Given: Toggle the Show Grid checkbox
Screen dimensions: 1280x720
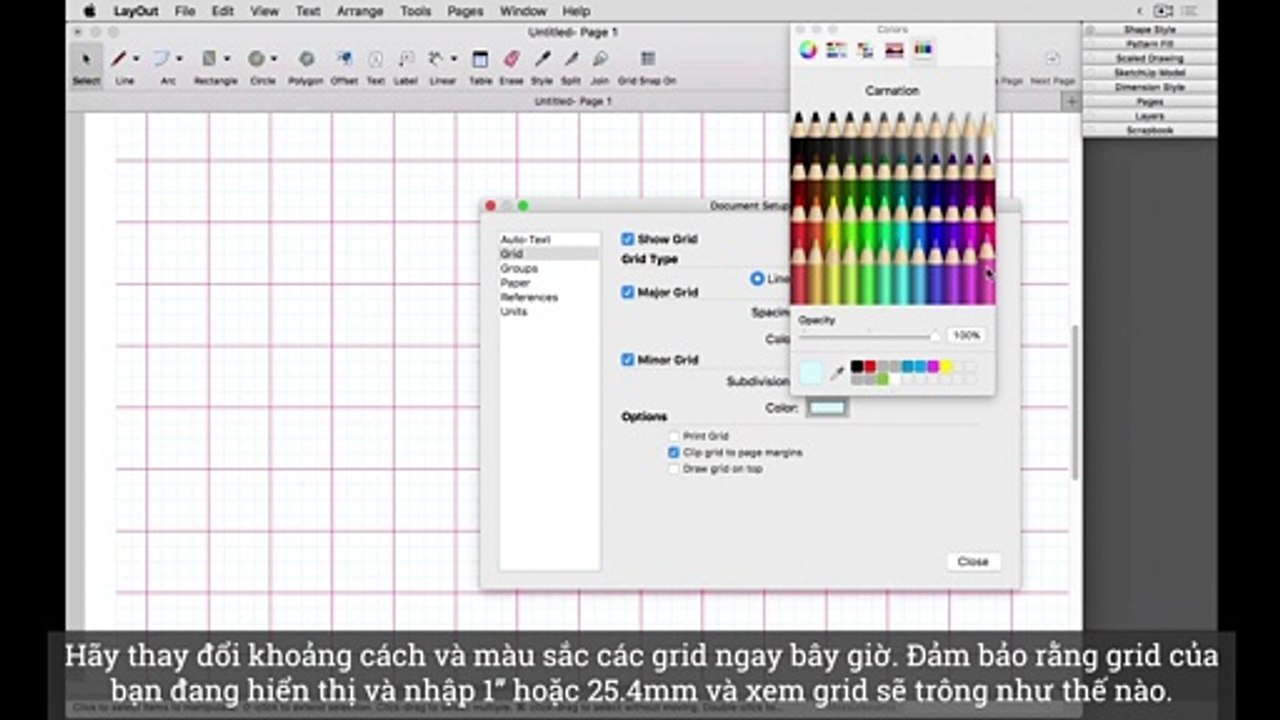Looking at the screenshot, I should pyautogui.click(x=628, y=239).
